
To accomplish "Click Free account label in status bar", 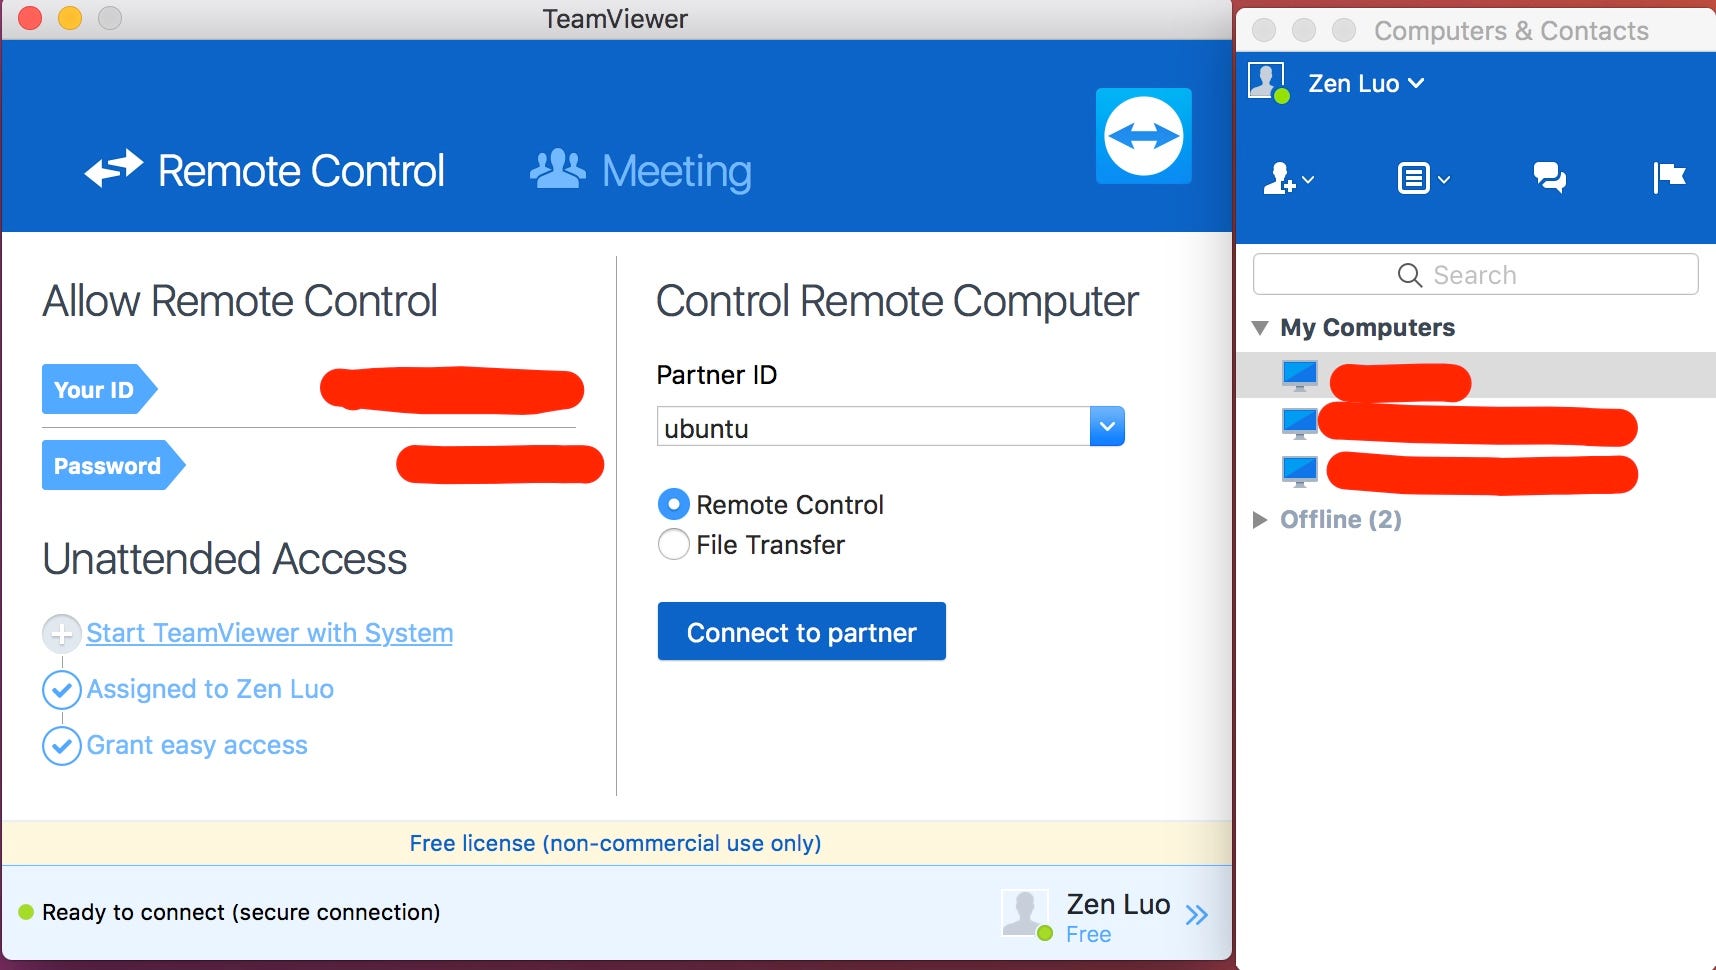I will (x=1089, y=934).
